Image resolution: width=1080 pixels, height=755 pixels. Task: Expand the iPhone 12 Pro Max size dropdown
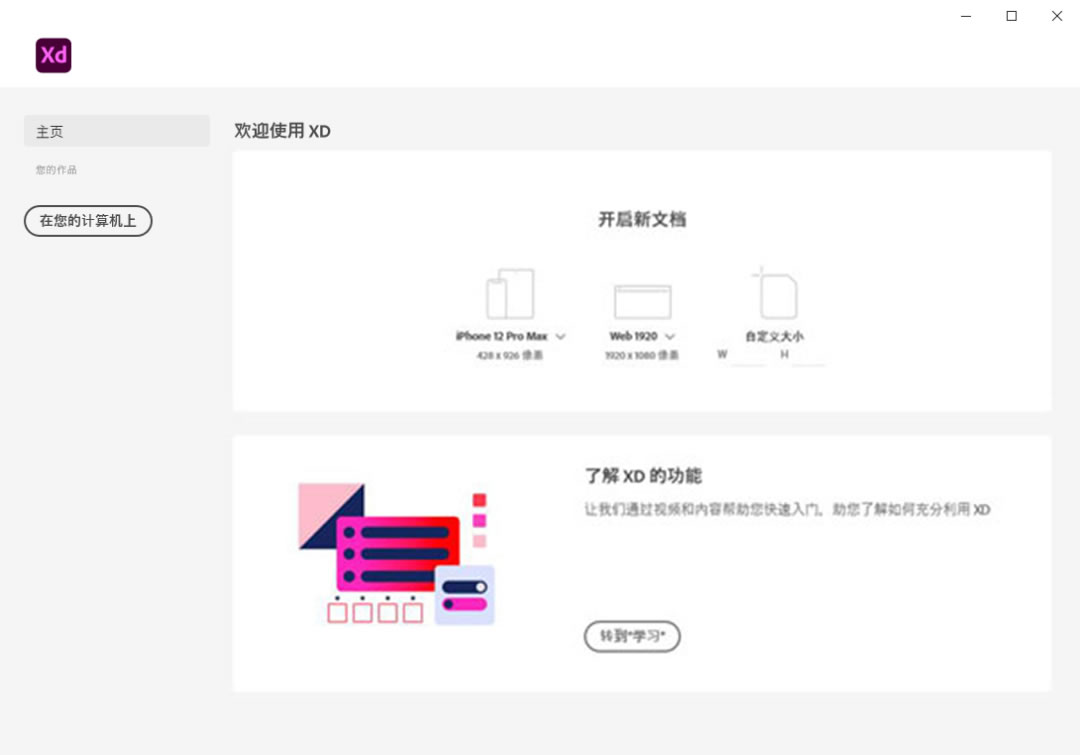[x=561, y=337]
